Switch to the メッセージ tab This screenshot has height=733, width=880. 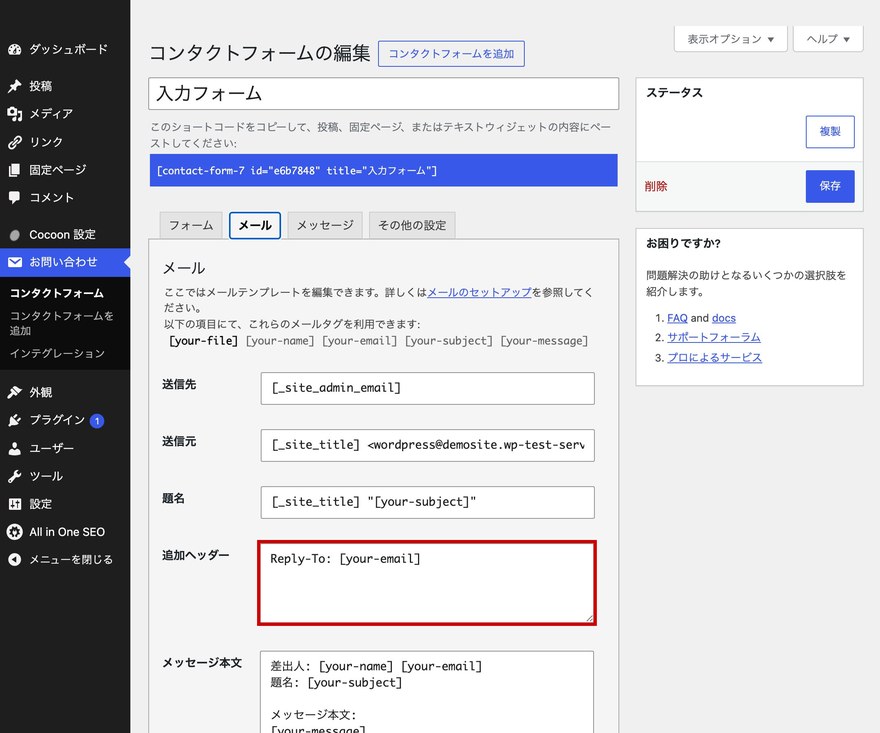(325, 225)
